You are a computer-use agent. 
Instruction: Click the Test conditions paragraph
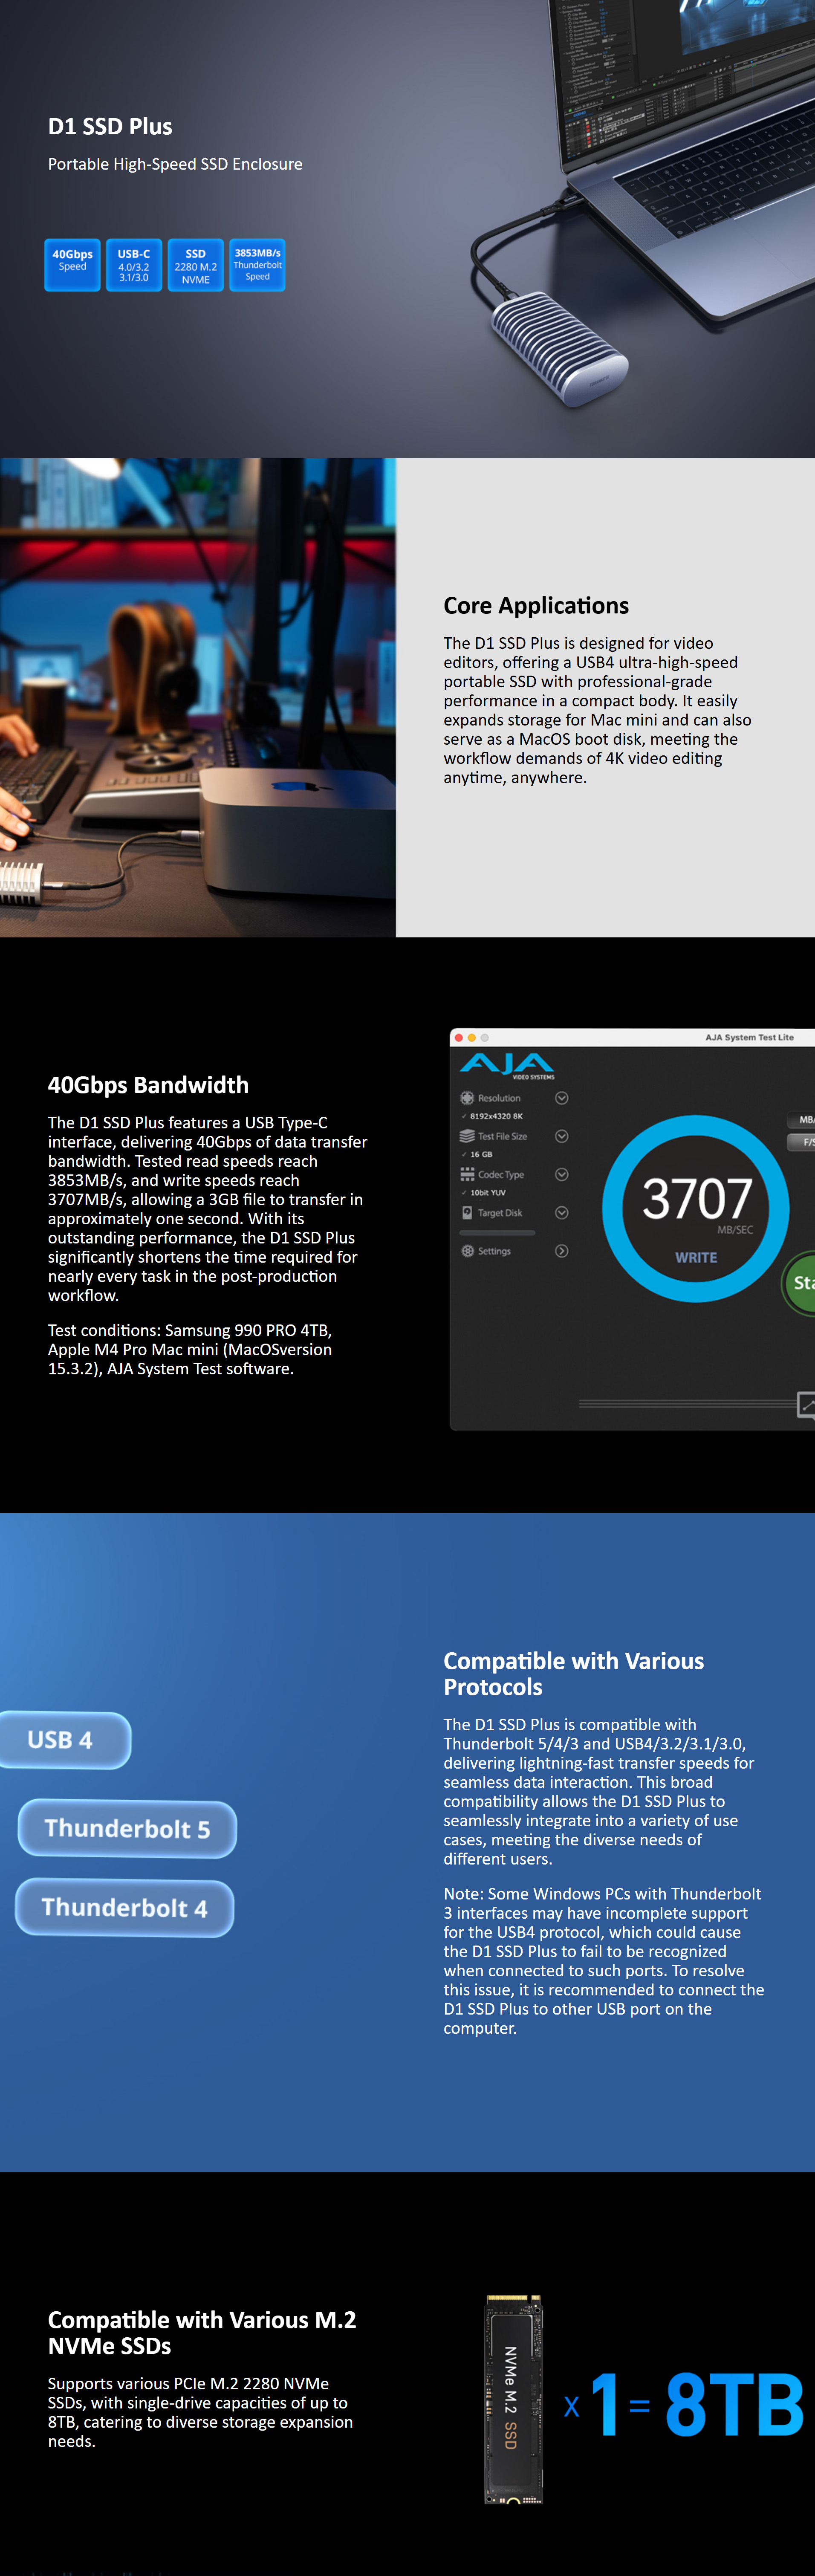(190, 1350)
